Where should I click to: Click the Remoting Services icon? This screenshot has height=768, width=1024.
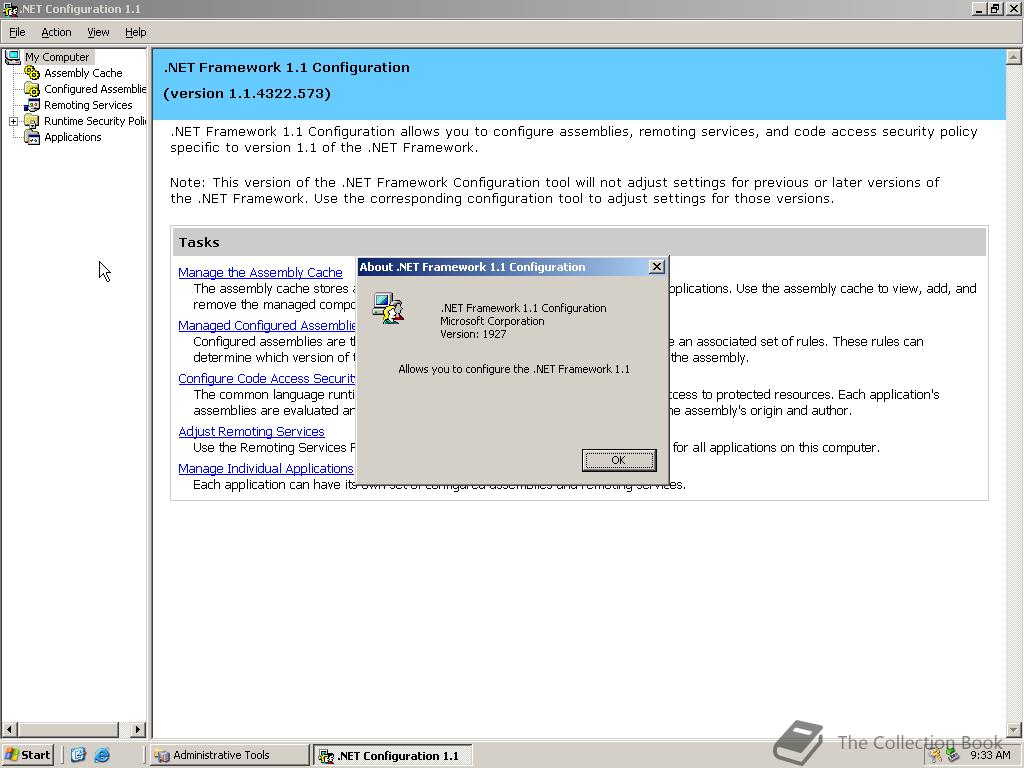[x=31, y=104]
